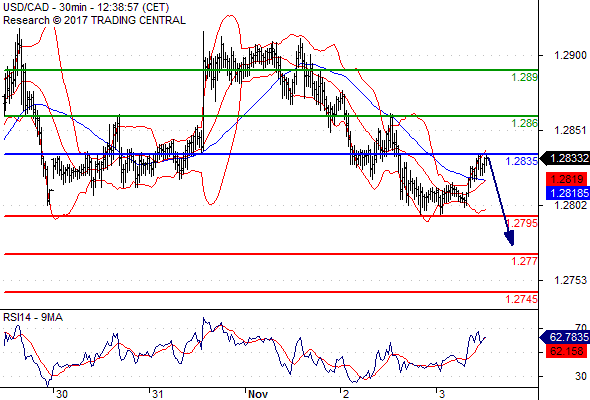Click the red 1.2819 price label
The image size is (590, 400).
click(566, 179)
